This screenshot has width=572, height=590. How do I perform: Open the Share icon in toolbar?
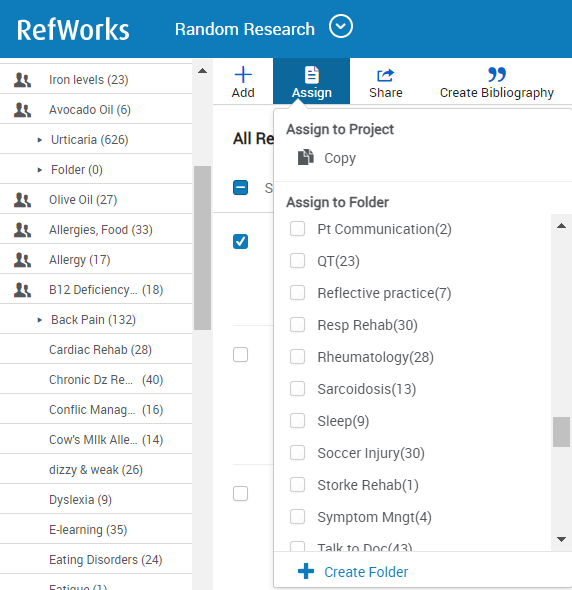(x=385, y=75)
